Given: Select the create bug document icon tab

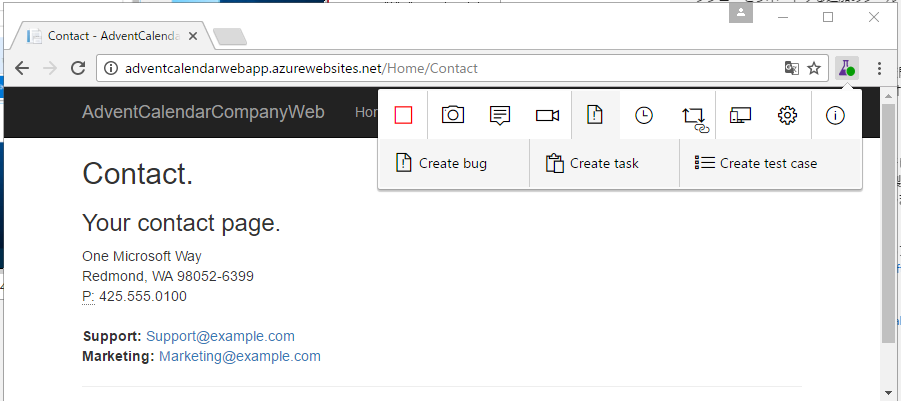Looking at the screenshot, I should [595, 115].
